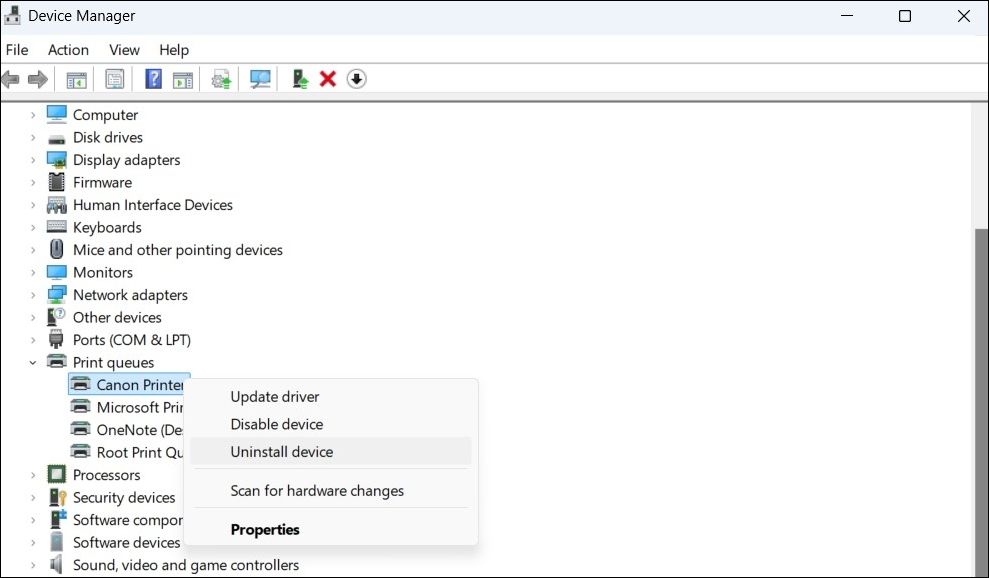Select the Update driver toolbar icon
The width and height of the screenshot is (989, 578).
pyautogui.click(x=220, y=78)
